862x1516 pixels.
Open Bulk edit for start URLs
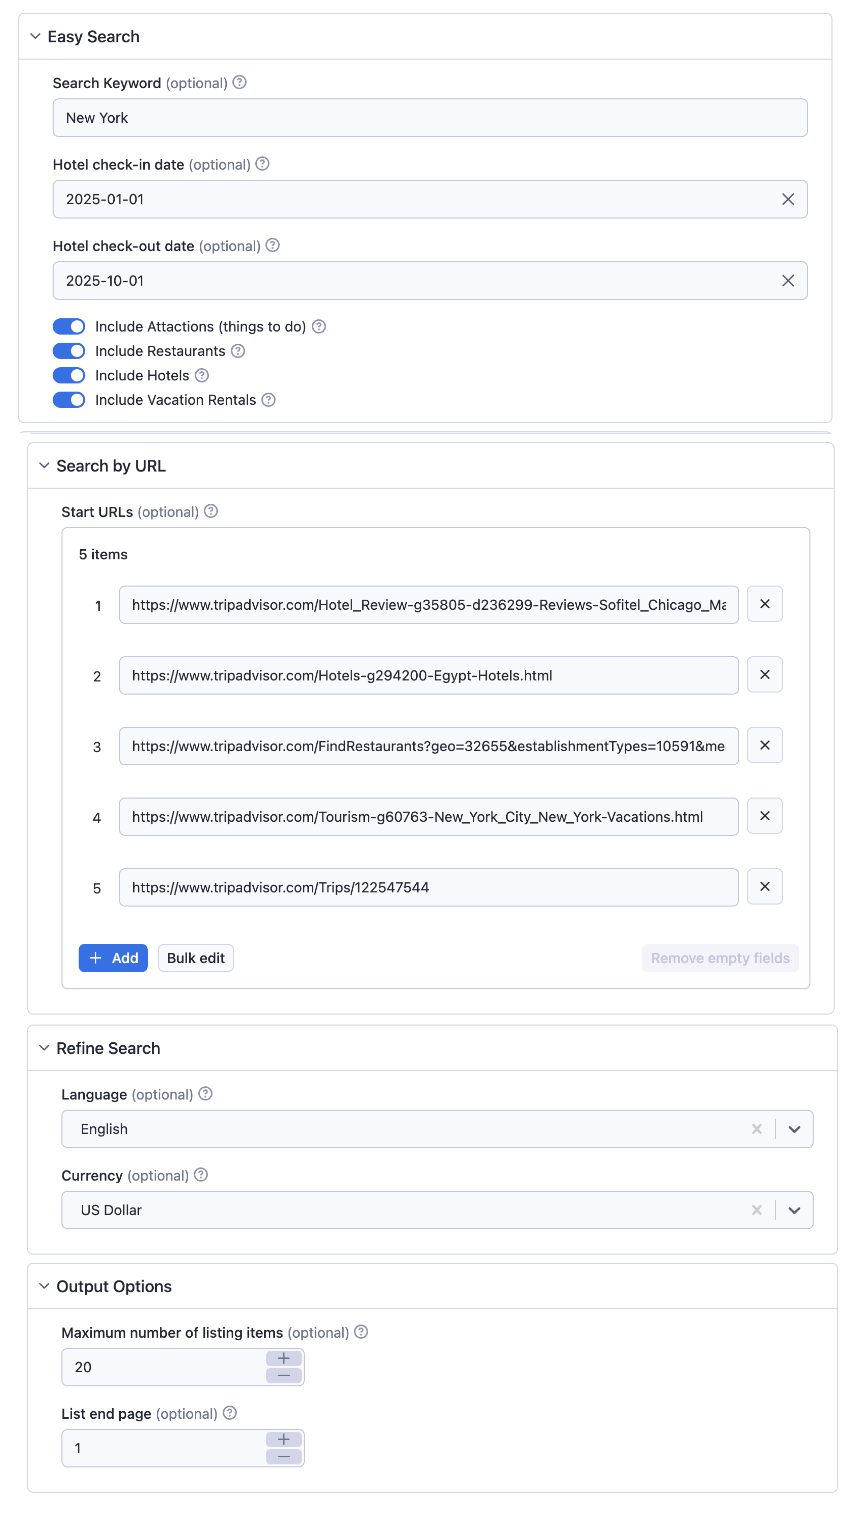196,958
